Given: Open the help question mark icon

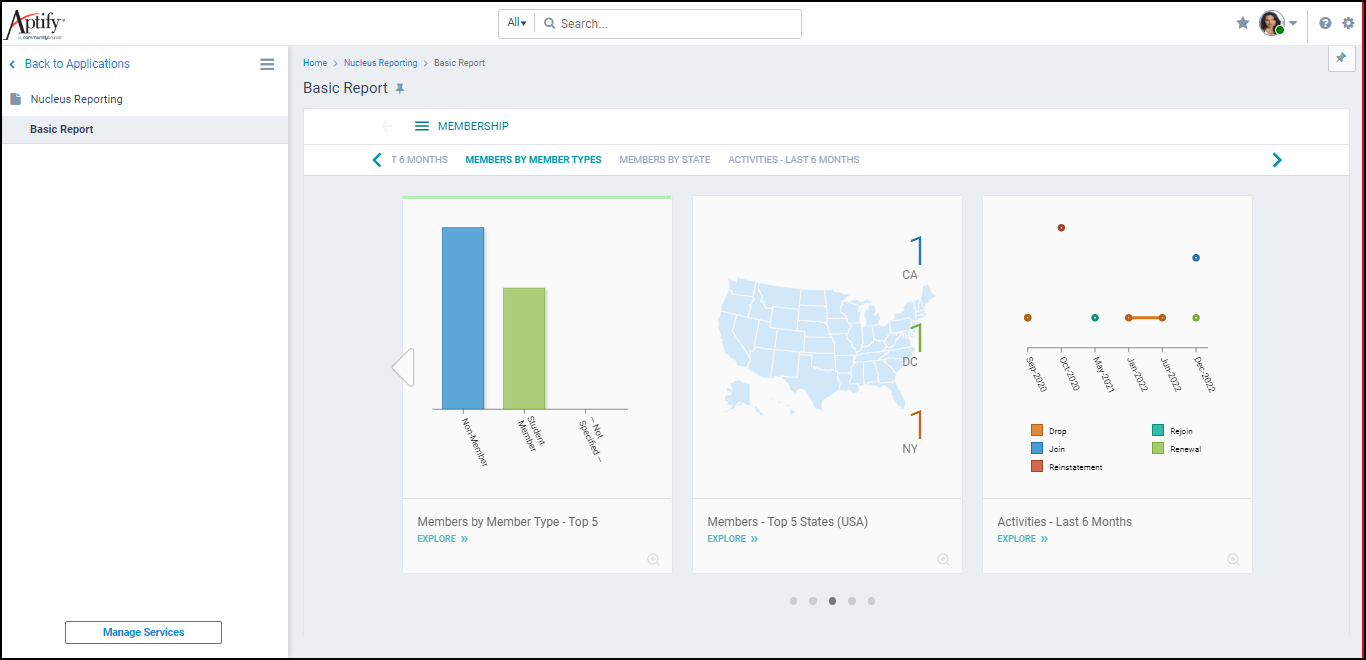Looking at the screenshot, I should tap(1325, 23).
